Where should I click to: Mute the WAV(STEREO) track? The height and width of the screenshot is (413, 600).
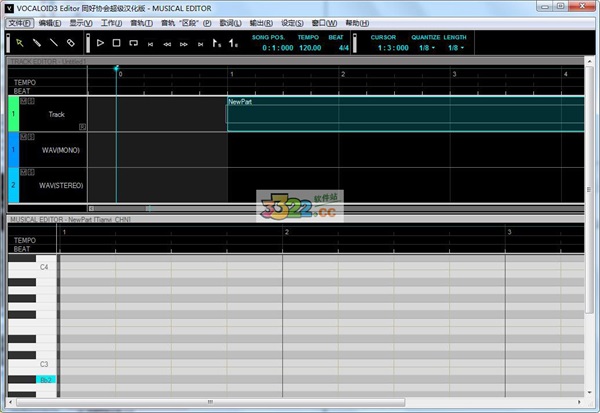click(23, 172)
